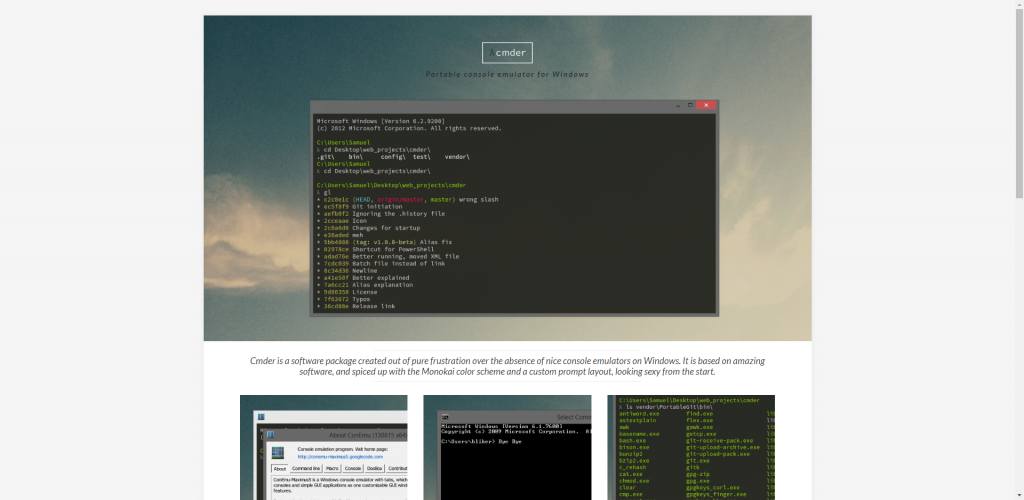Click commit line '7a6cc21 Alias explanation'
Image resolution: width=1024 pixels, height=500 pixels.
pos(364,285)
